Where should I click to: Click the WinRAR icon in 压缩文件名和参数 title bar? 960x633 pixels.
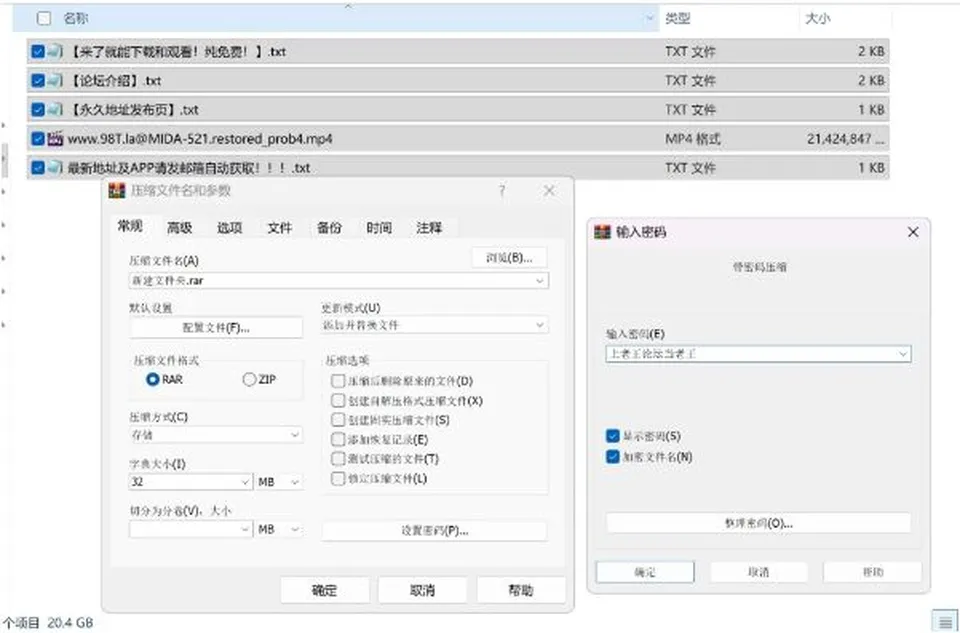117,191
